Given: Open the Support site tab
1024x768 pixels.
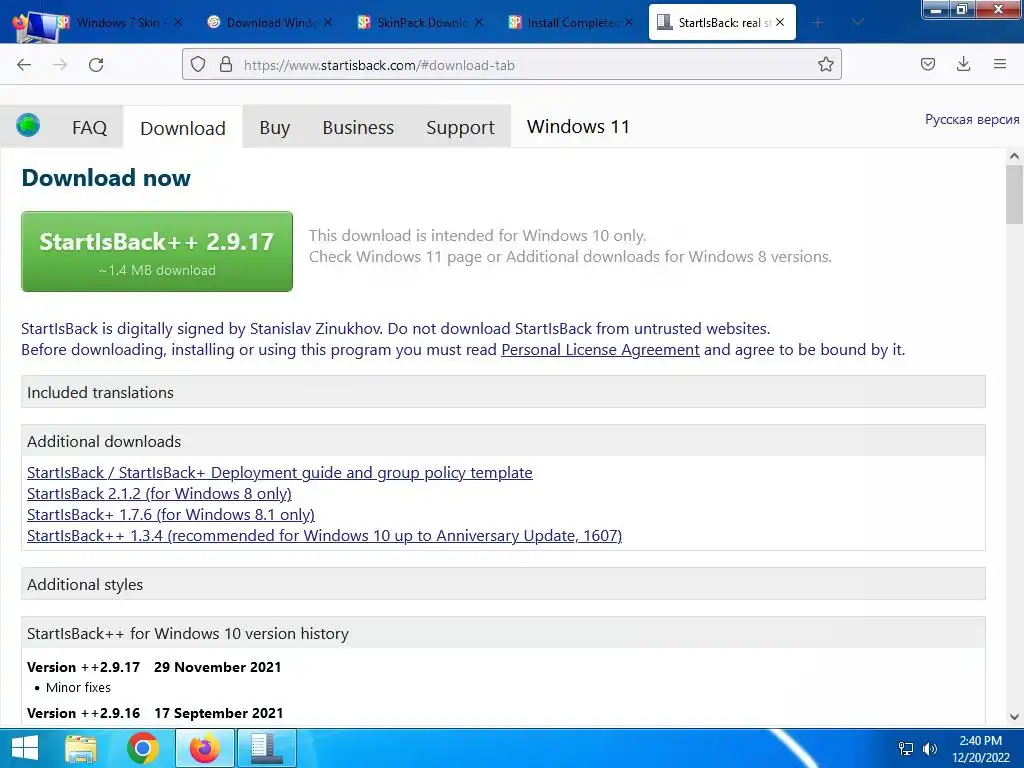Looking at the screenshot, I should pyautogui.click(x=460, y=127).
